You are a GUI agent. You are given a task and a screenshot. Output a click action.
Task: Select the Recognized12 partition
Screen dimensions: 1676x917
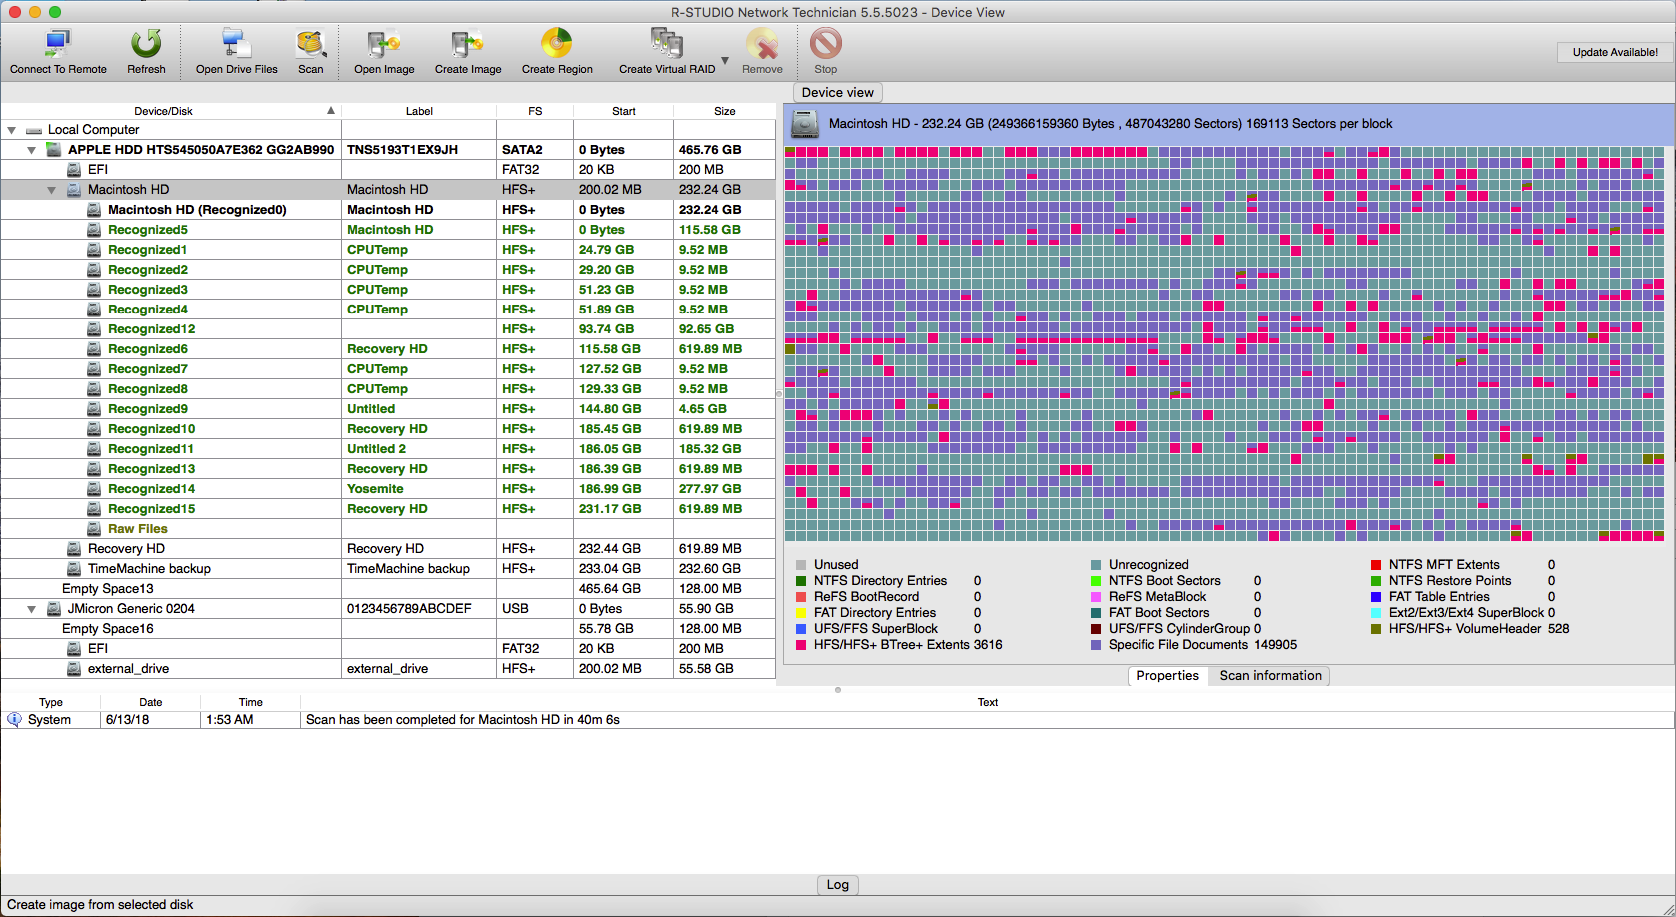[388, 329]
